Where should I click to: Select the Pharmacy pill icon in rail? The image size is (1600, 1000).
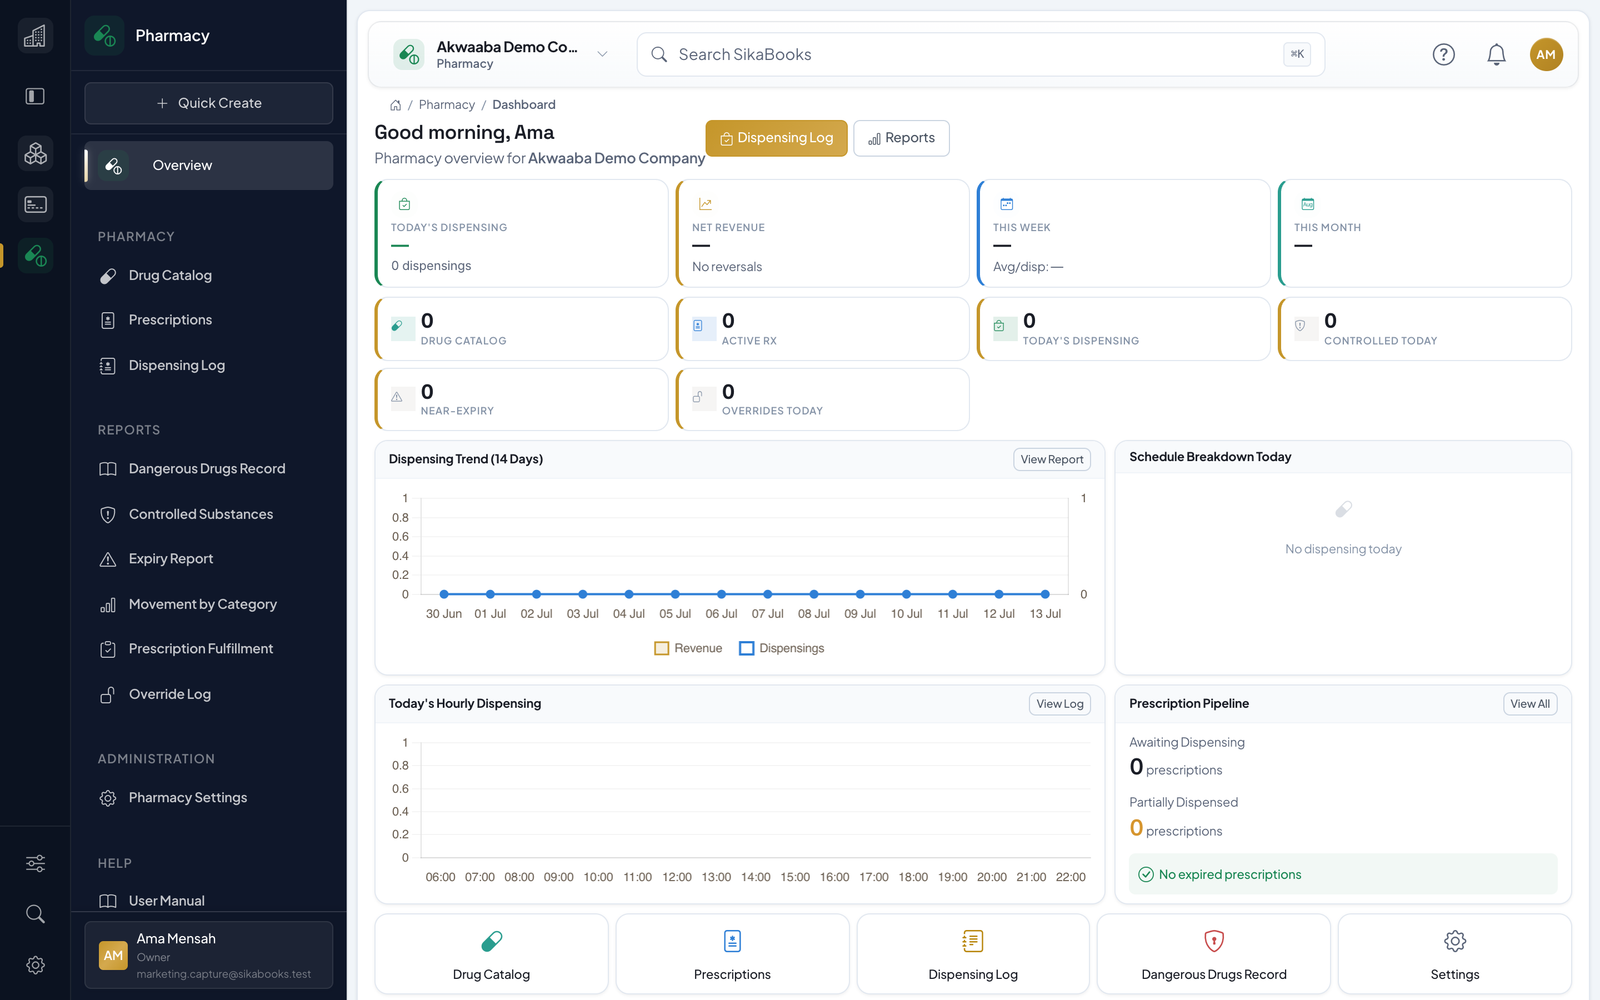pos(35,255)
